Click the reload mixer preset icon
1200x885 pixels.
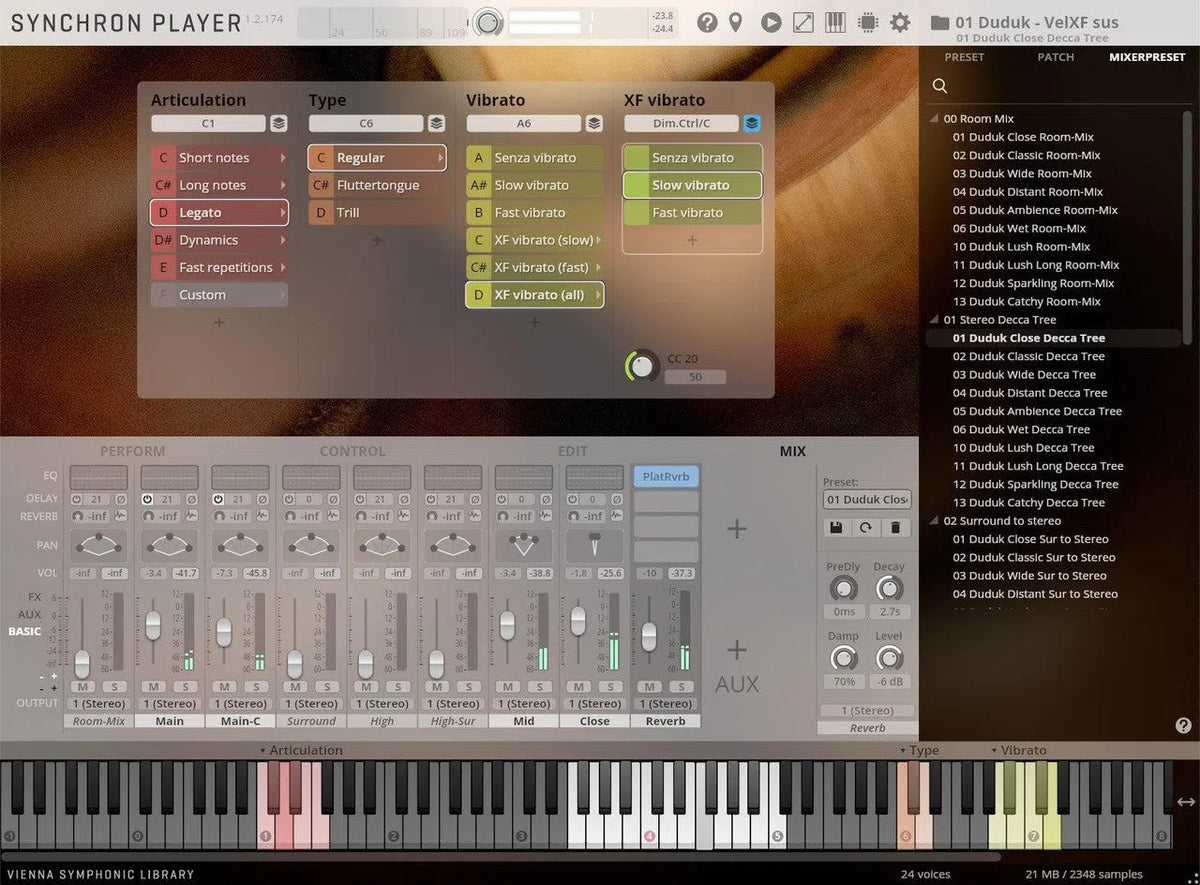click(864, 527)
